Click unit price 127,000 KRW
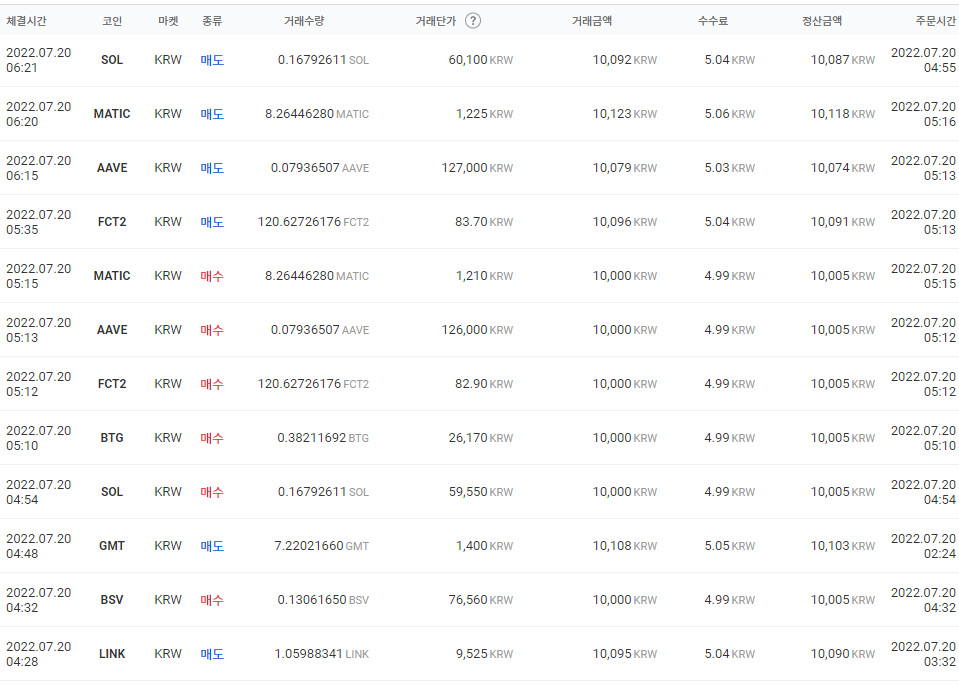The height and width of the screenshot is (685, 959). 477,168
